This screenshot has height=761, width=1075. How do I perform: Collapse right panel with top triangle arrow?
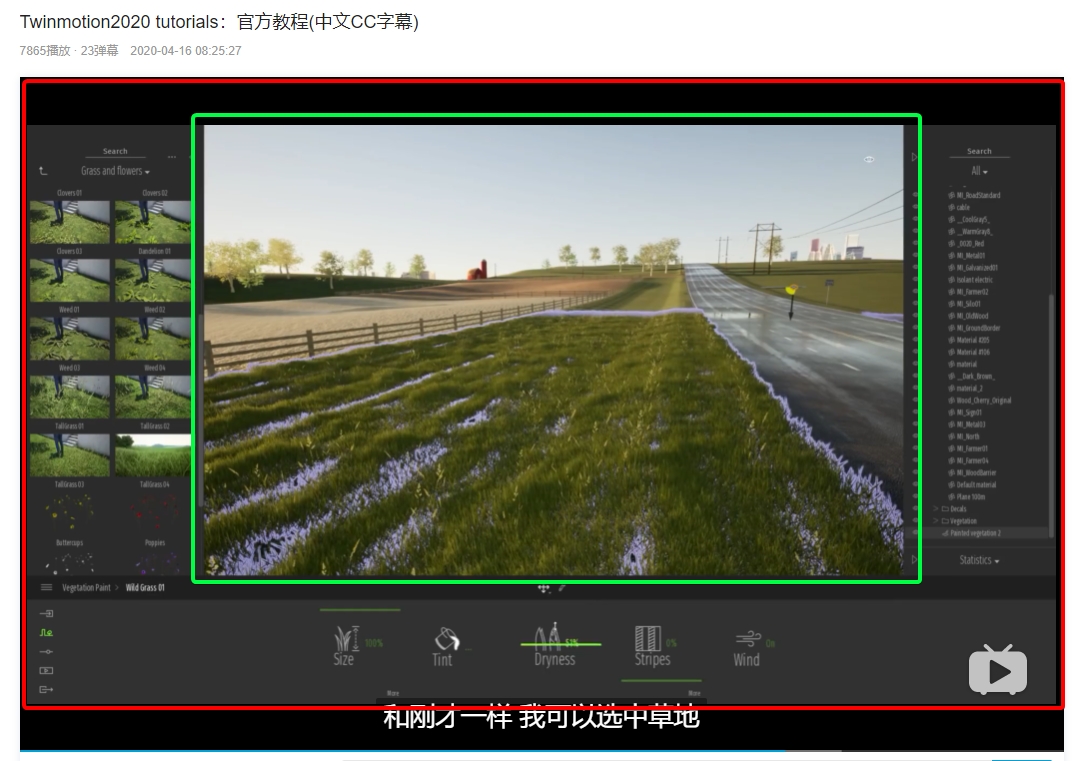(x=914, y=157)
